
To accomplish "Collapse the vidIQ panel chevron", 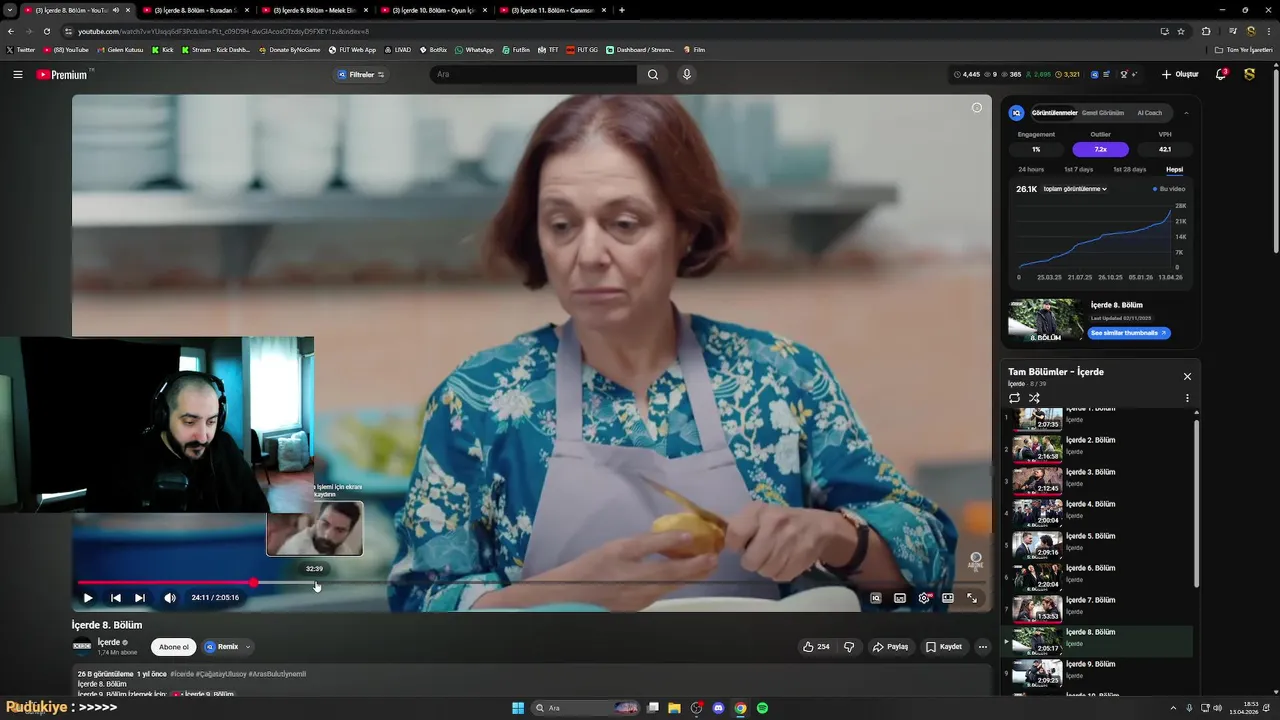I will tap(1186, 113).
